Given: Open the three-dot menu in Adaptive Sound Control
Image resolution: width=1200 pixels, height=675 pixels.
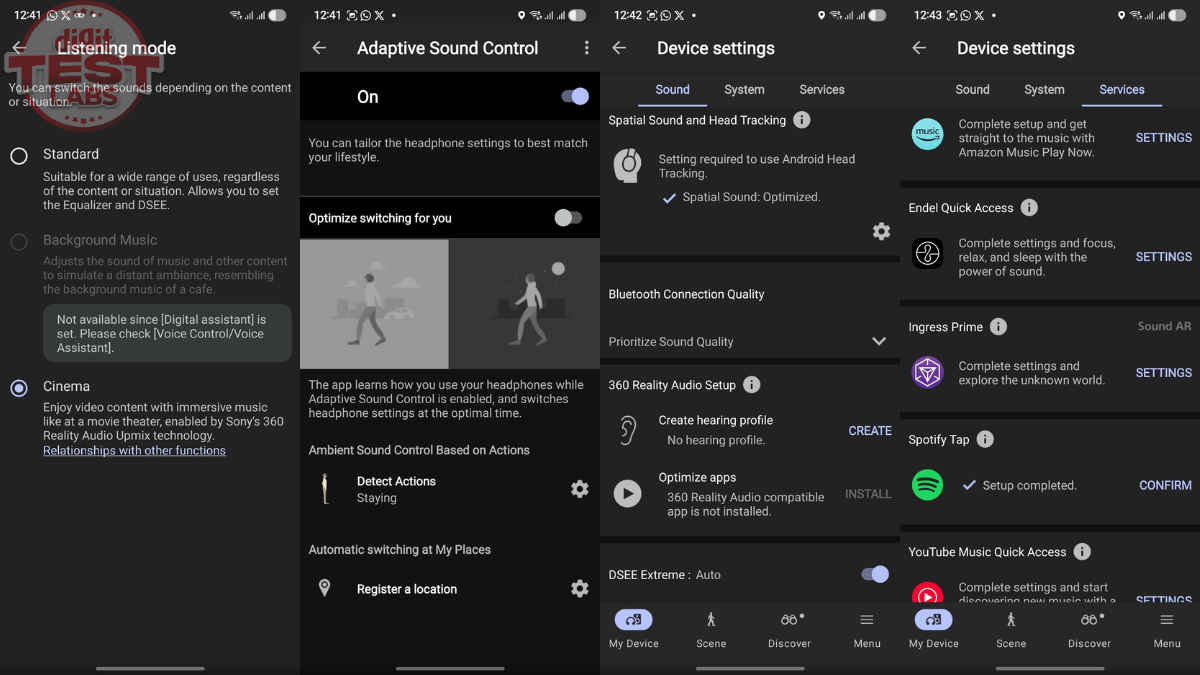Looking at the screenshot, I should (586, 48).
